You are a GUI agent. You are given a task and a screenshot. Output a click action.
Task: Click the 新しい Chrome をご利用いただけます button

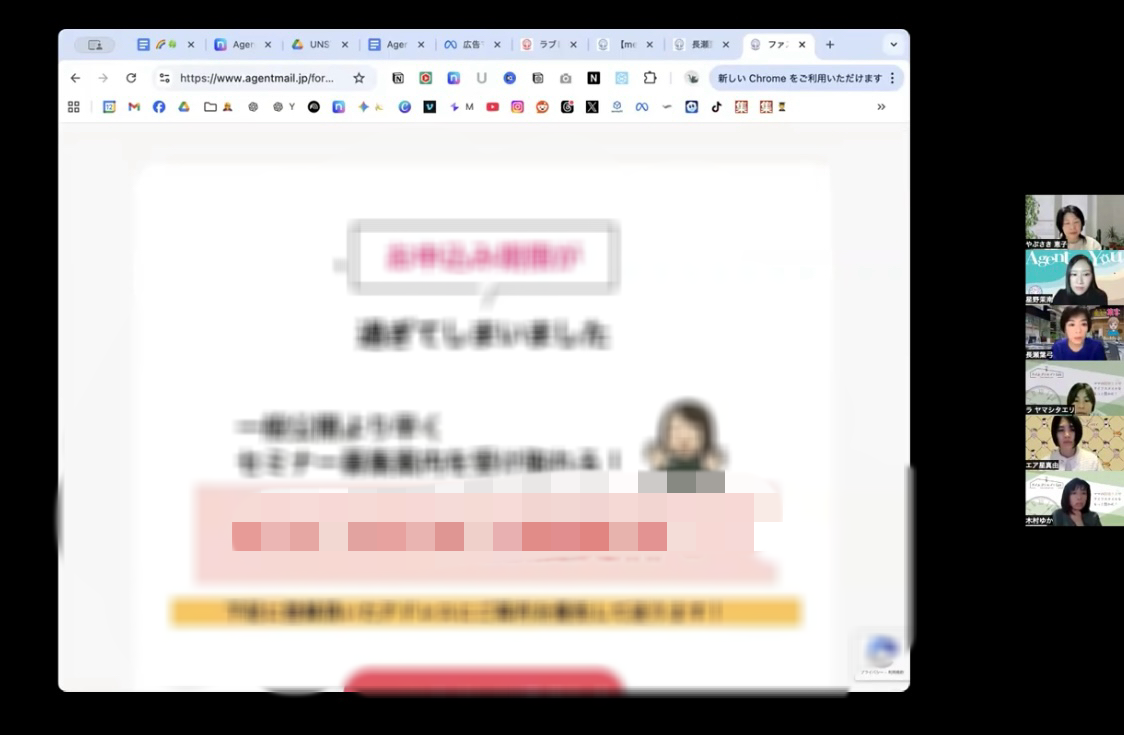799,78
